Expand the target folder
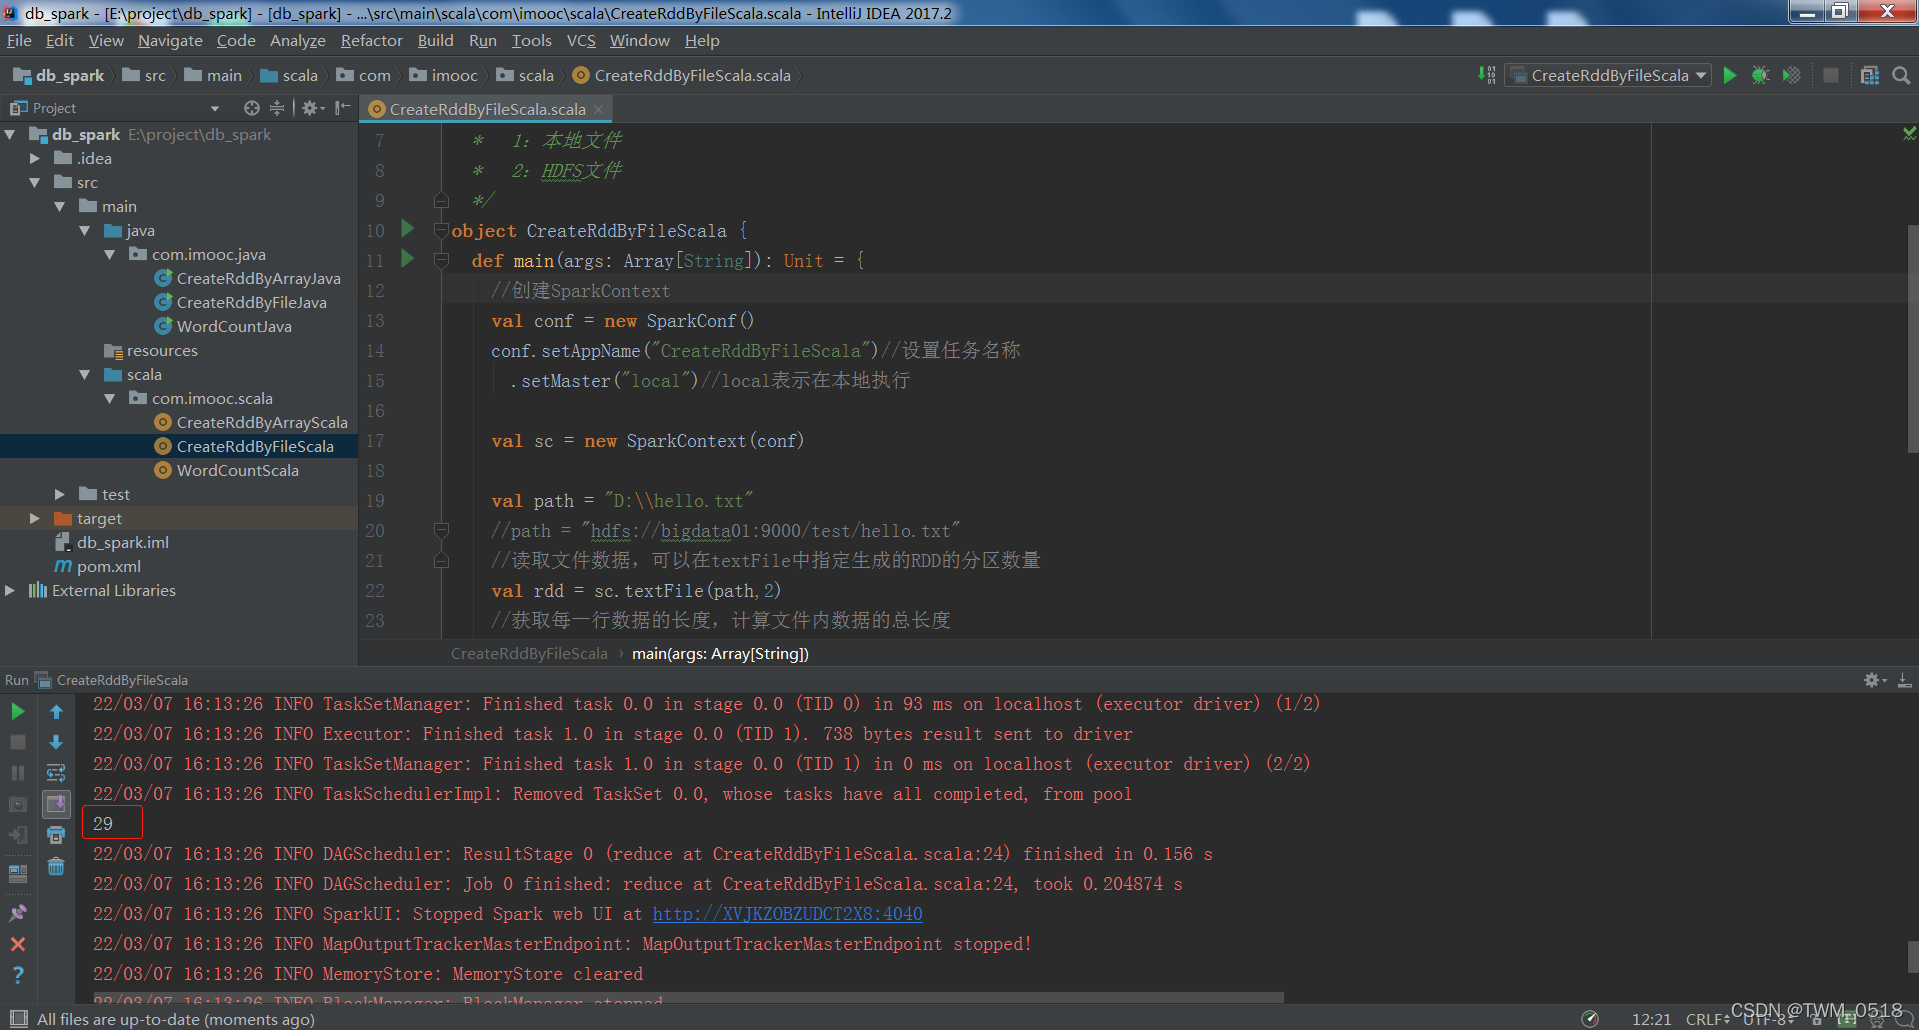Image resolution: width=1919 pixels, height=1030 pixels. click(35, 518)
